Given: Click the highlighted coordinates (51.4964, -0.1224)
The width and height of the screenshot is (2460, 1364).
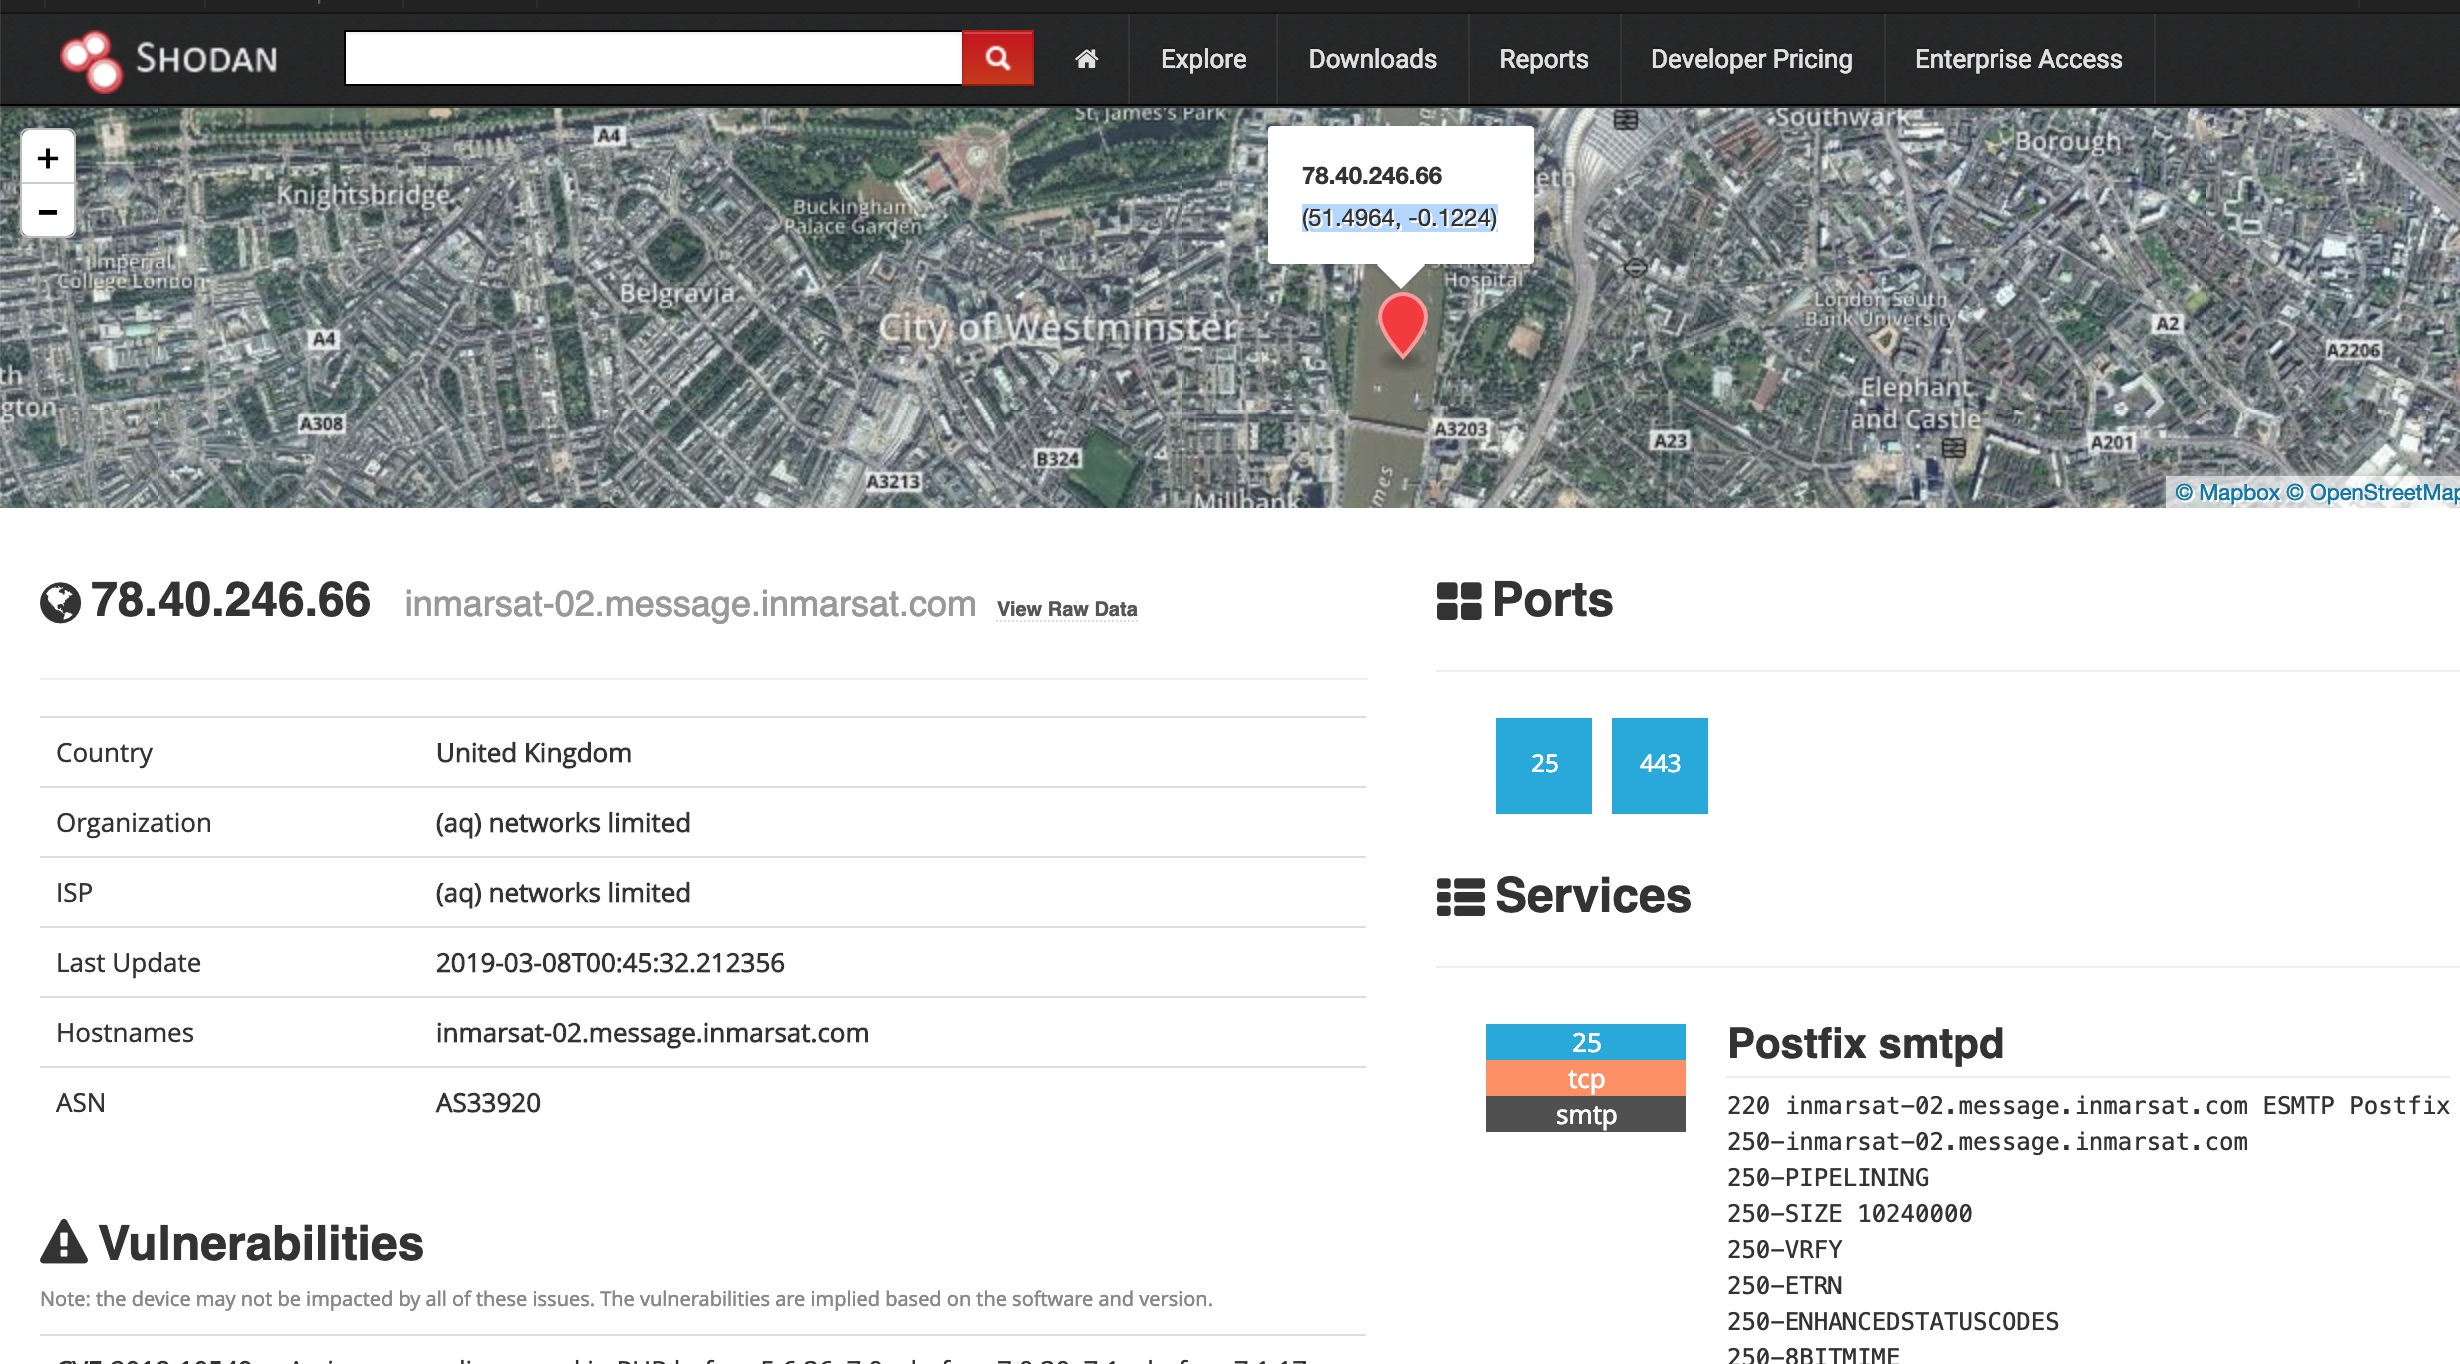Looking at the screenshot, I should [1399, 218].
